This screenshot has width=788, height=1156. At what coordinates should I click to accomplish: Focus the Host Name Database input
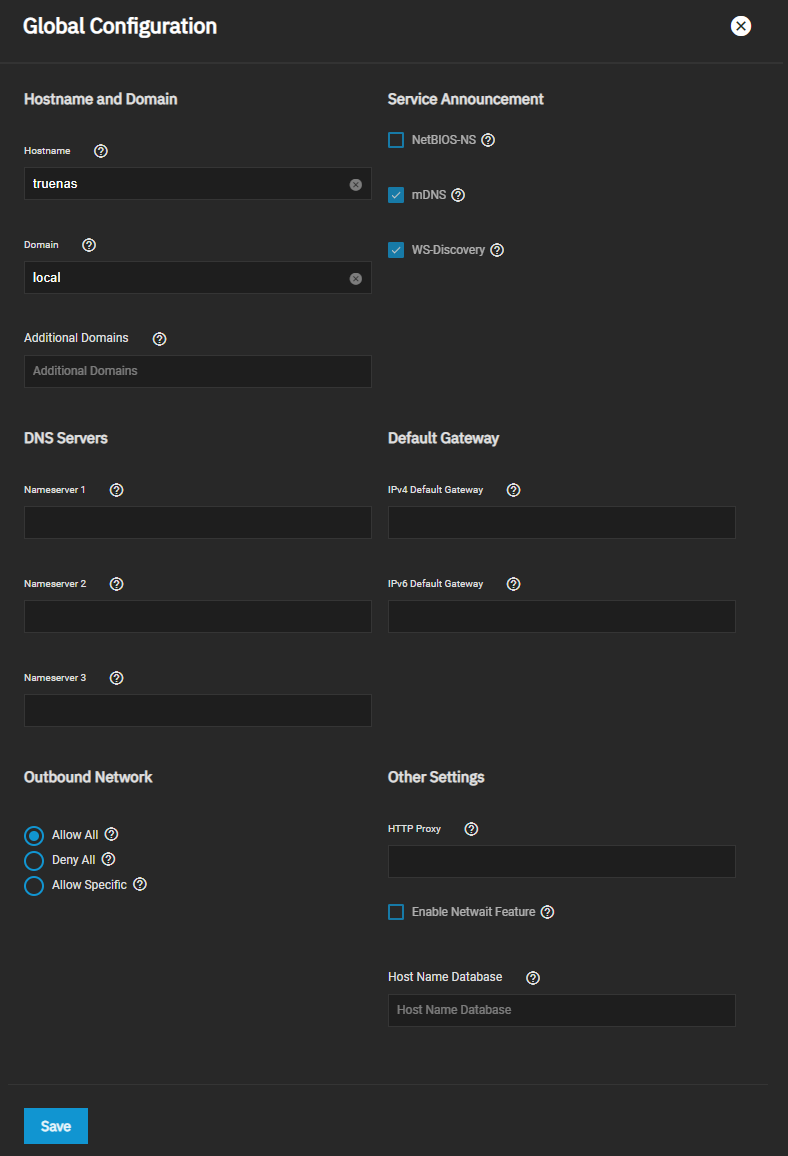(x=562, y=1010)
